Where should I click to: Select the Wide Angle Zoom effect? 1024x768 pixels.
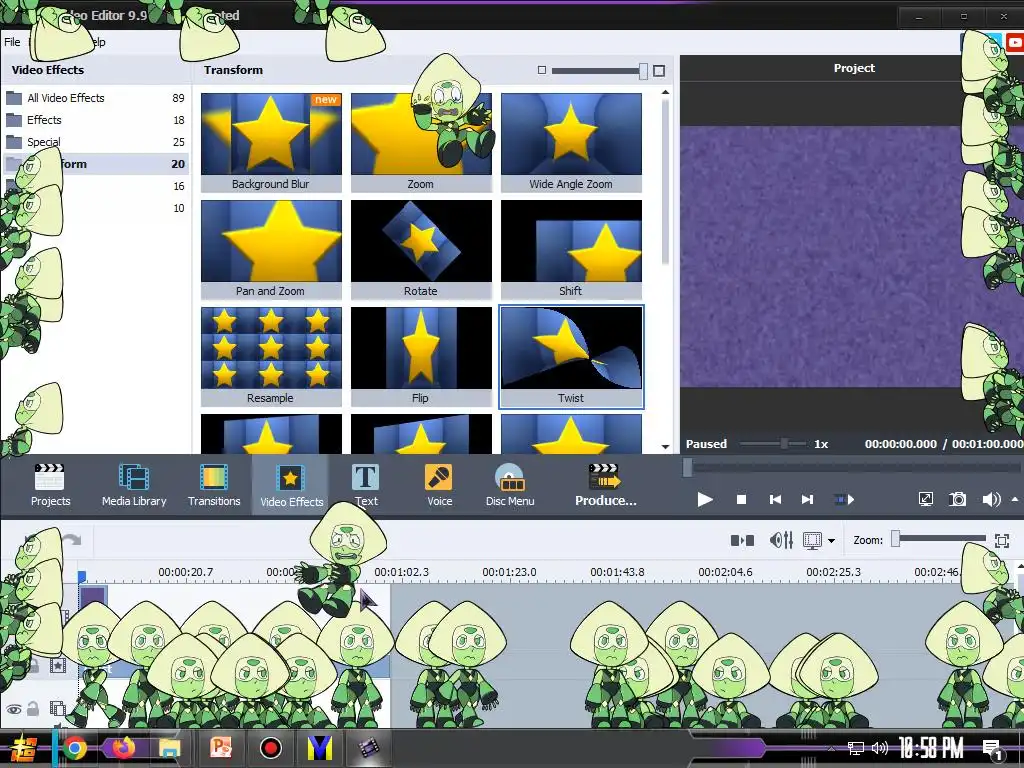(x=571, y=142)
